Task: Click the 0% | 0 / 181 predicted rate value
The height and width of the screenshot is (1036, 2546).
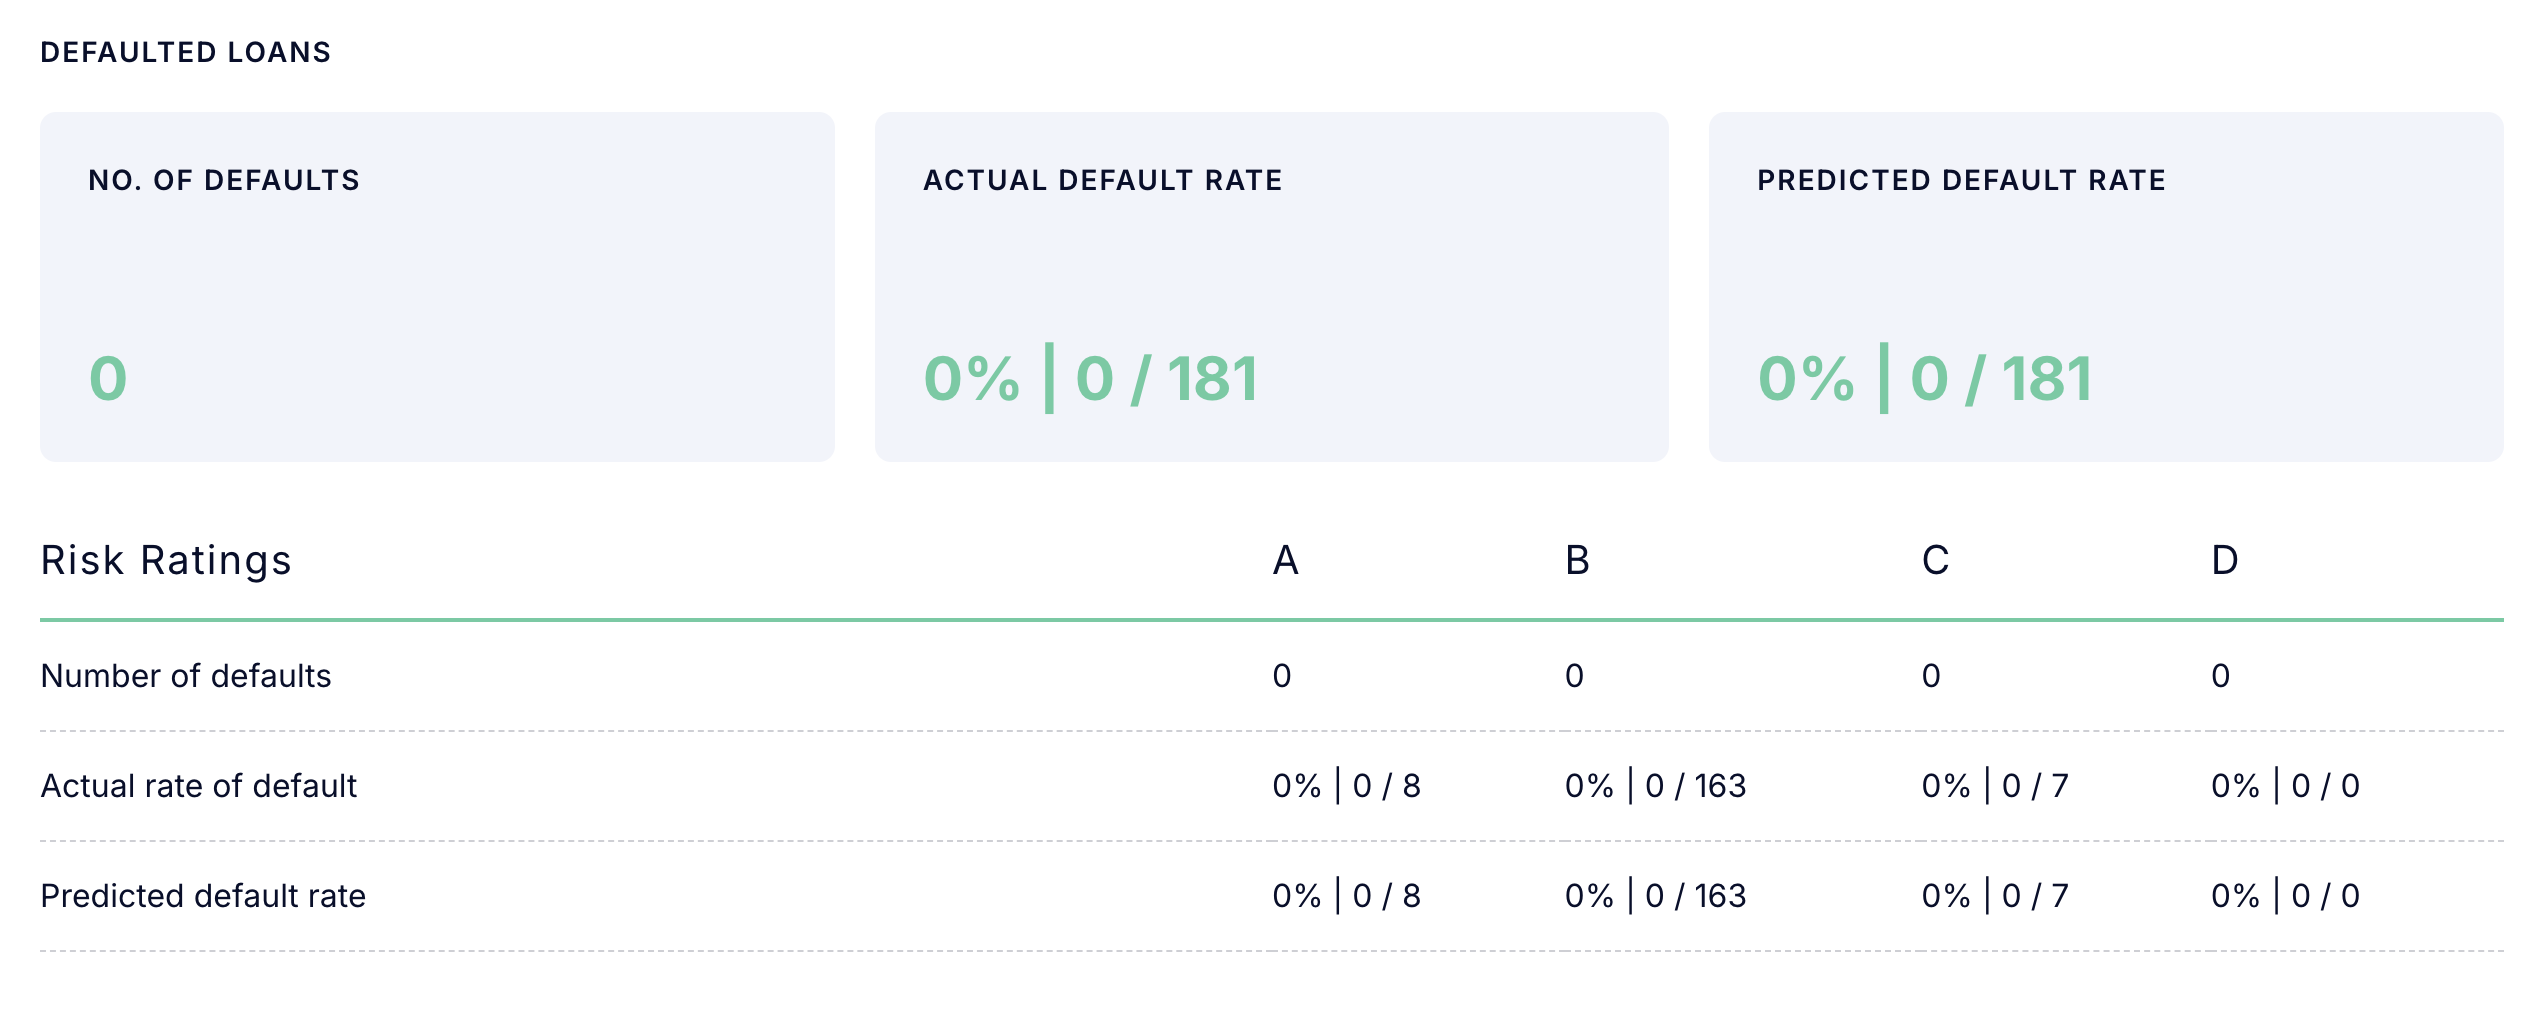Action: tap(1924, 379)
